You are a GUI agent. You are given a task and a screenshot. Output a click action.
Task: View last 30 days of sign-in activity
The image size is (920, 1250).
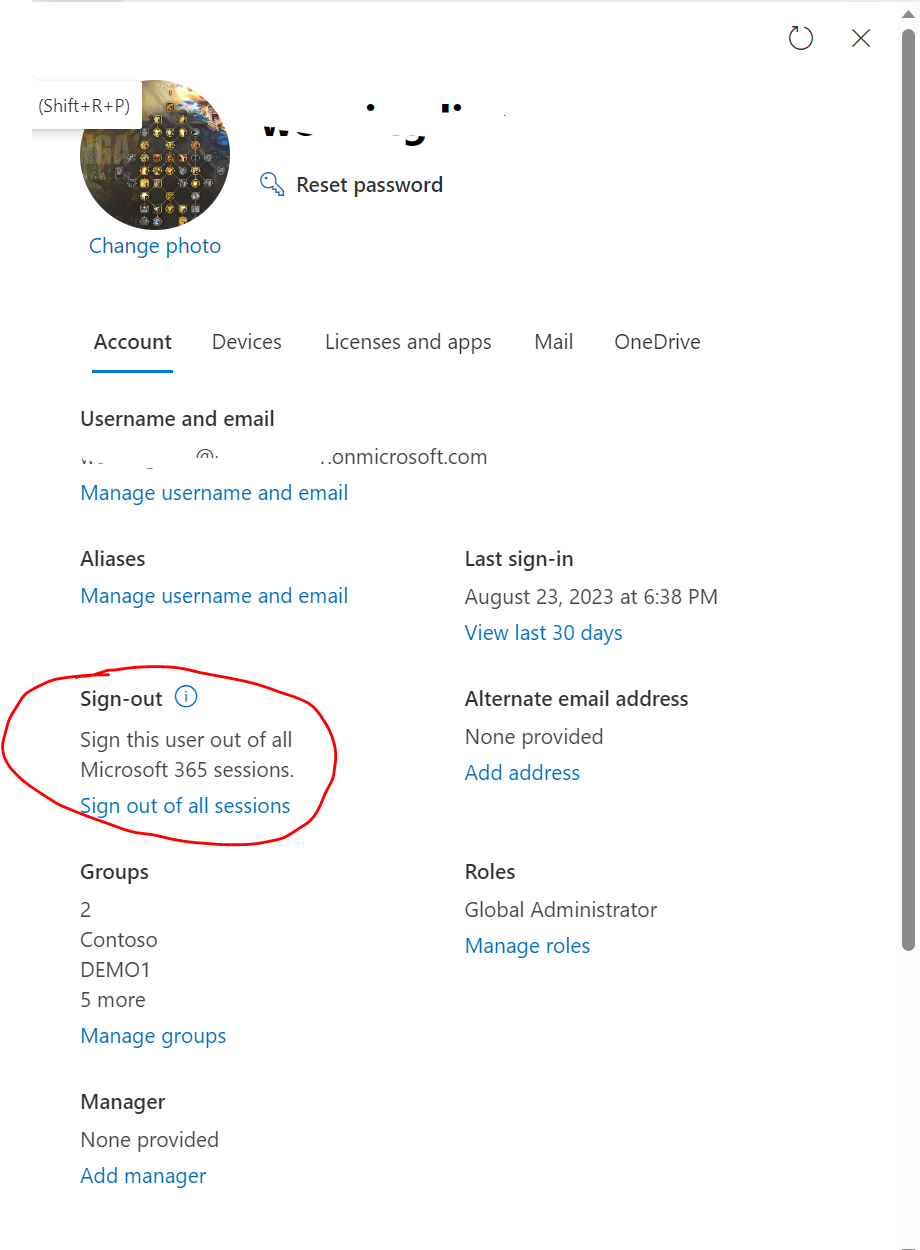(543, 632)
